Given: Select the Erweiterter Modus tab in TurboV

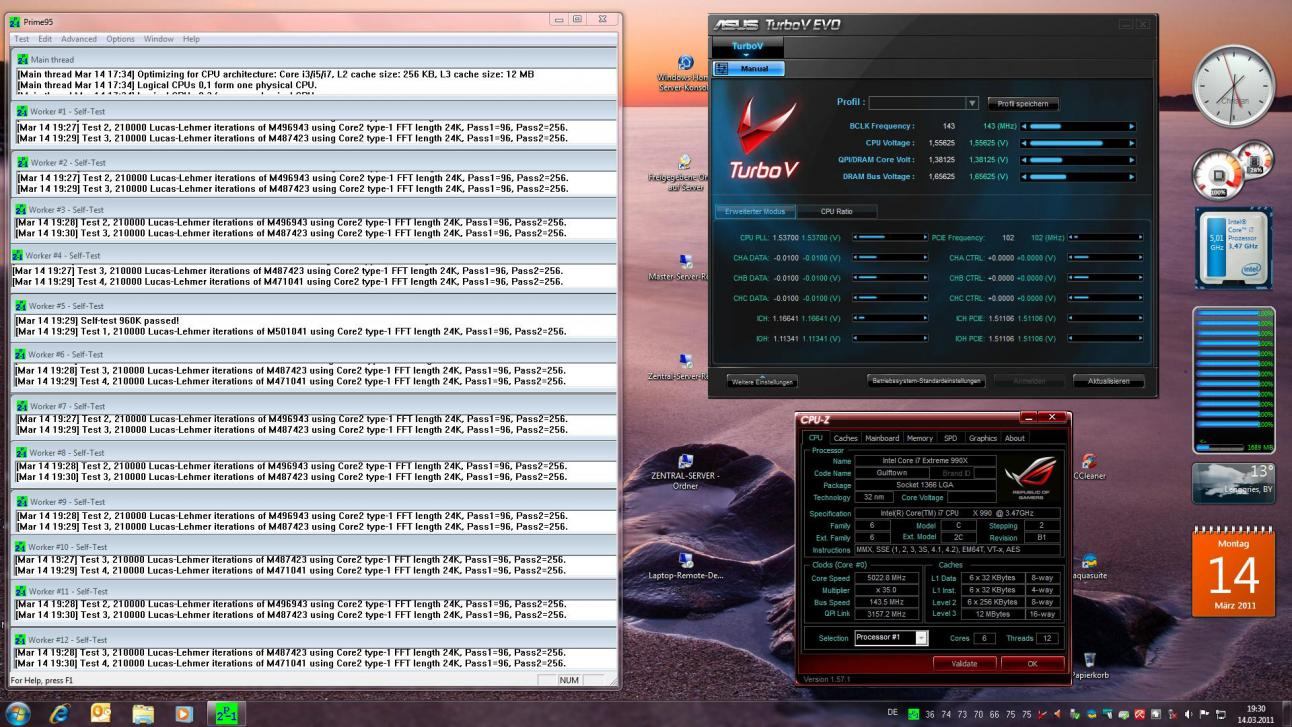Looking at the screenshot, I should coord(756,211).
